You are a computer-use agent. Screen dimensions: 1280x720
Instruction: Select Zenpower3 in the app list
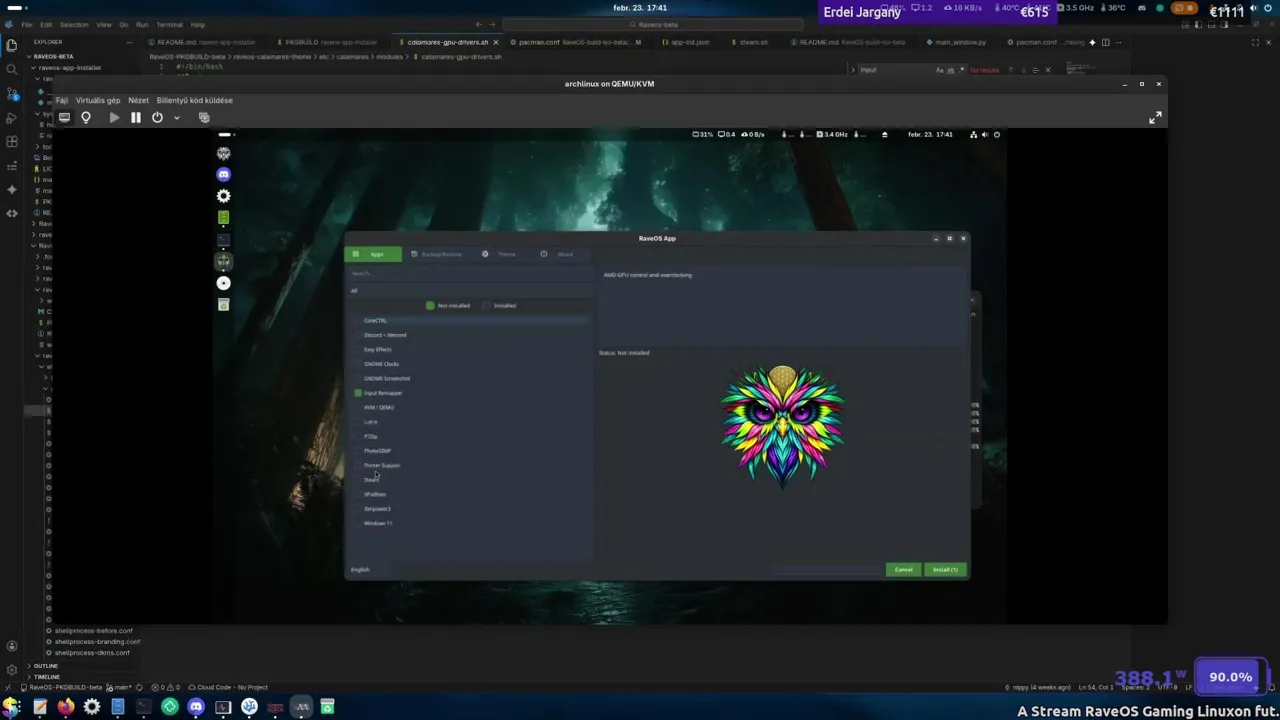coord(377,509)
